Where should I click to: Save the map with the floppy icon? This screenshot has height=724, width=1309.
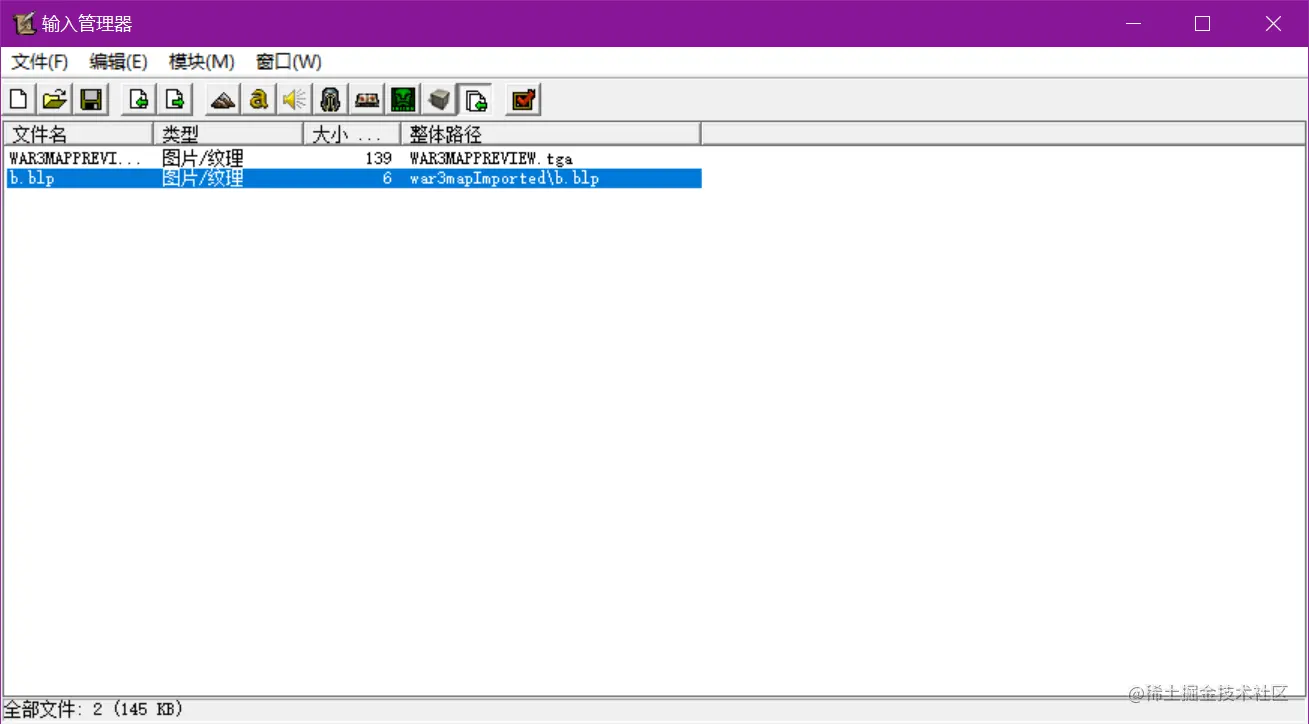[91, 99]
